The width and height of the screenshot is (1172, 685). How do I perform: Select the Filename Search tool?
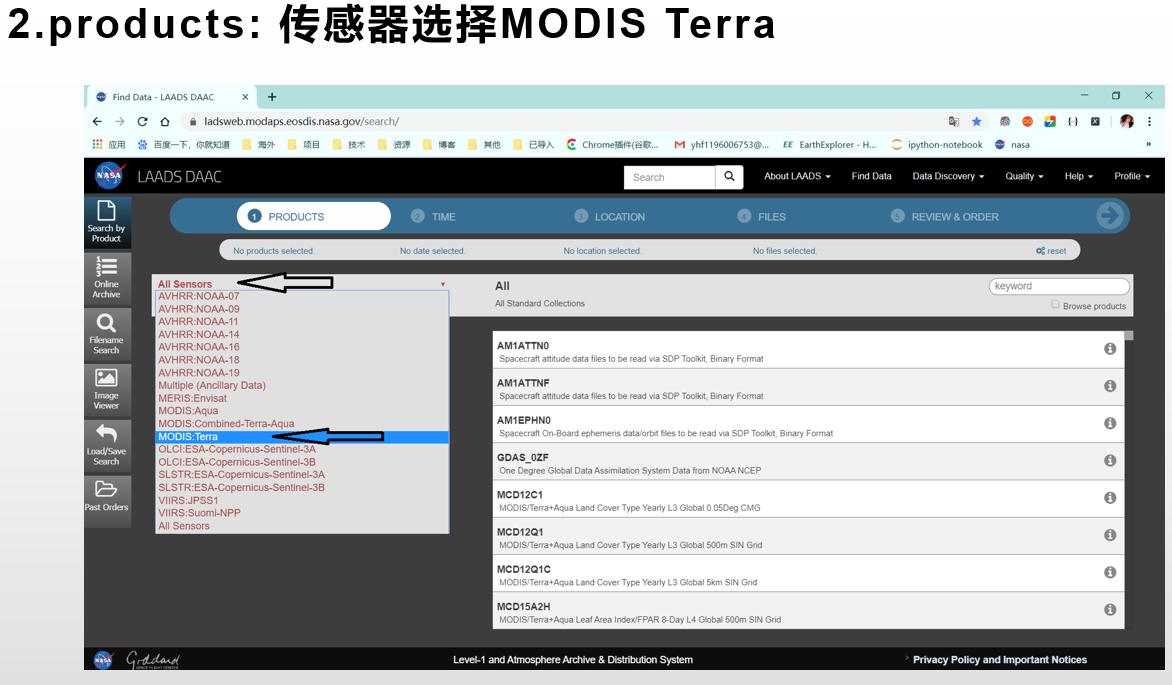point(107,334)
